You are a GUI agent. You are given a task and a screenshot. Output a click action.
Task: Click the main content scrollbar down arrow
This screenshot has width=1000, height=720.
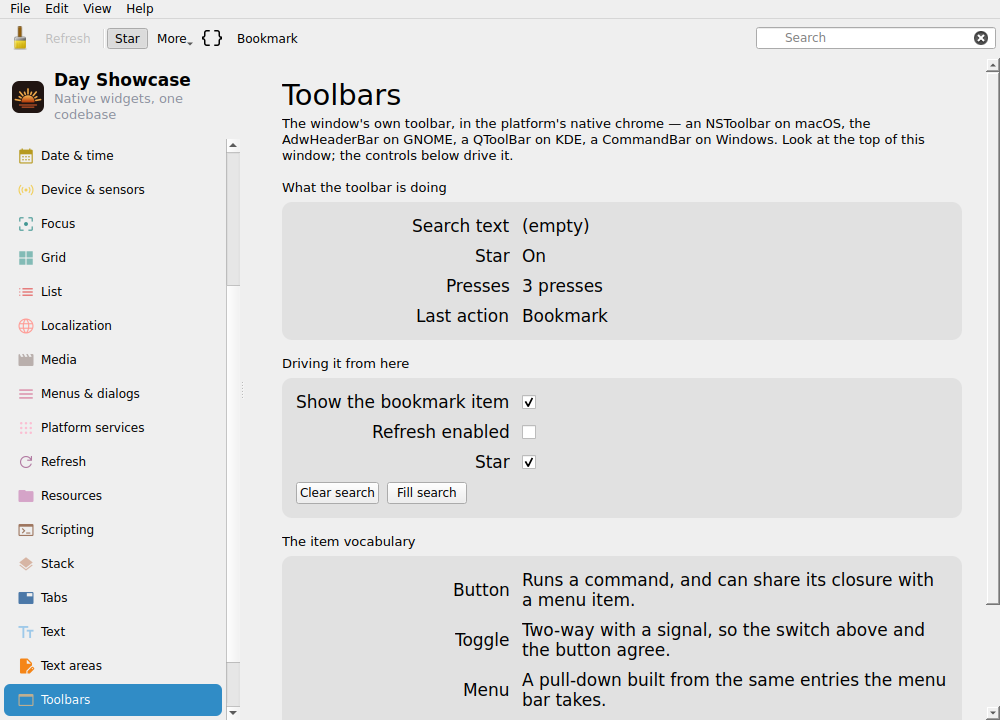point(993,712)
